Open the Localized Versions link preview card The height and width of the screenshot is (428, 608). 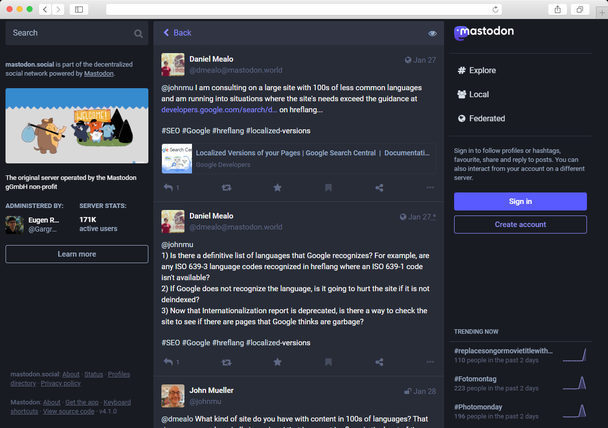(299, 159)
